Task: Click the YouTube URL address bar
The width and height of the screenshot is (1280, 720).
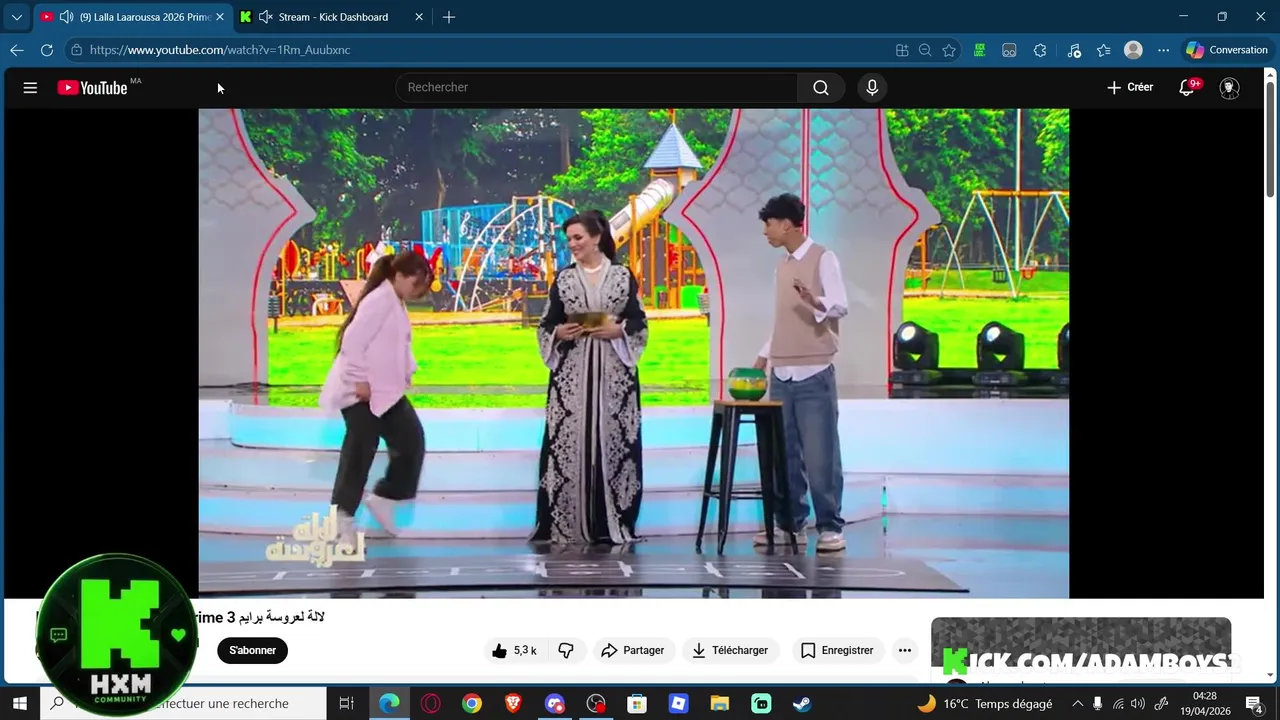Action: point(480,50)
